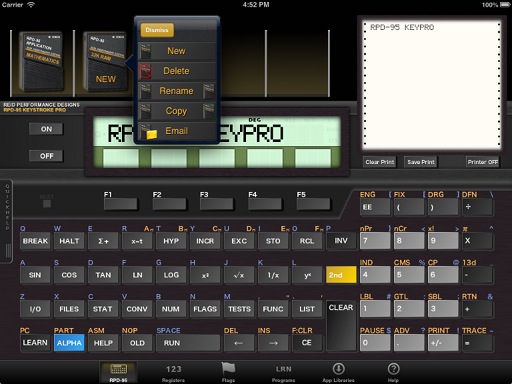Screen dimensions: 512x384
Task: Choose Rename in the popup menu
Action: click(177, 91)
